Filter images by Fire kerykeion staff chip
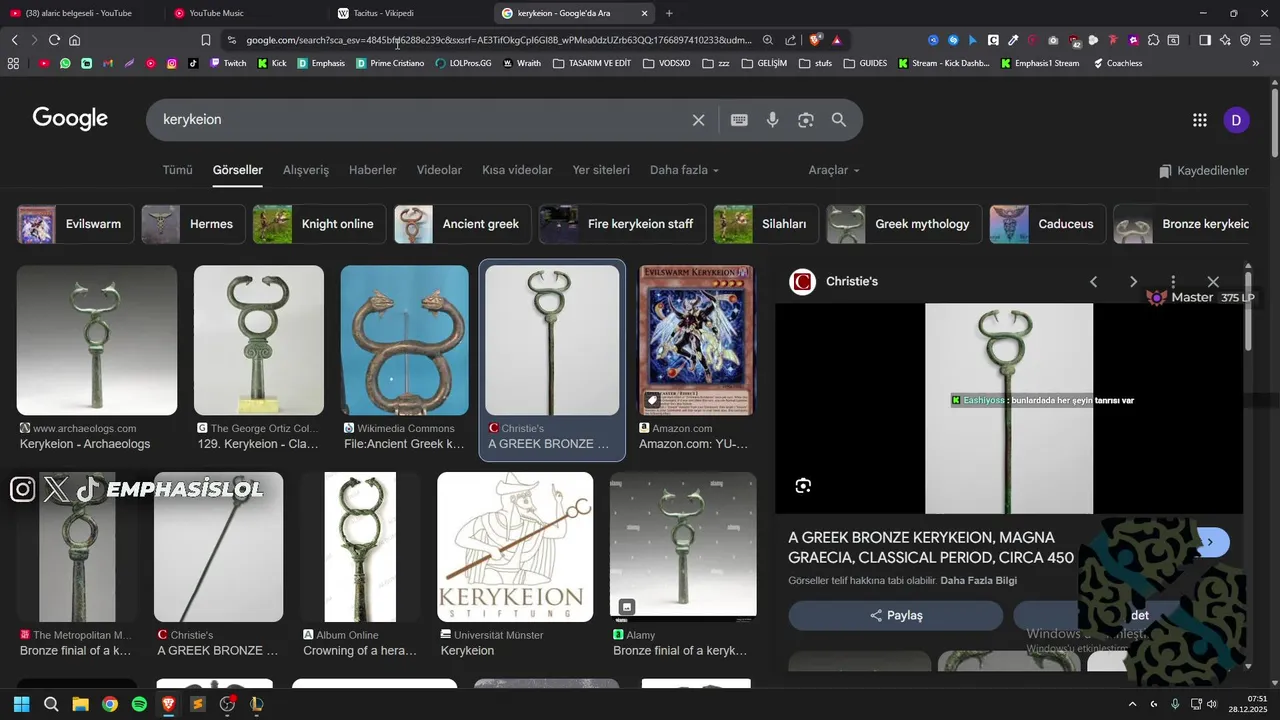The image size is (1280, 720). [x=622, y=224]
